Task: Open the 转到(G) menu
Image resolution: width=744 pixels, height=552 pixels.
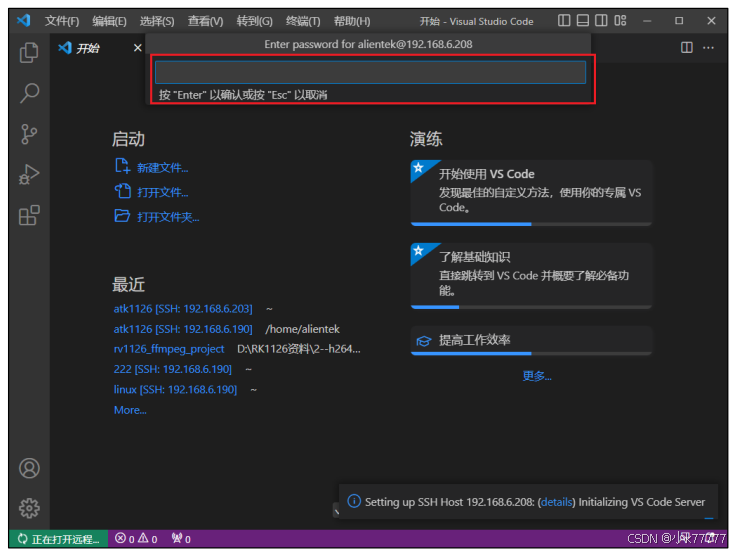Action: pos(254,21)
